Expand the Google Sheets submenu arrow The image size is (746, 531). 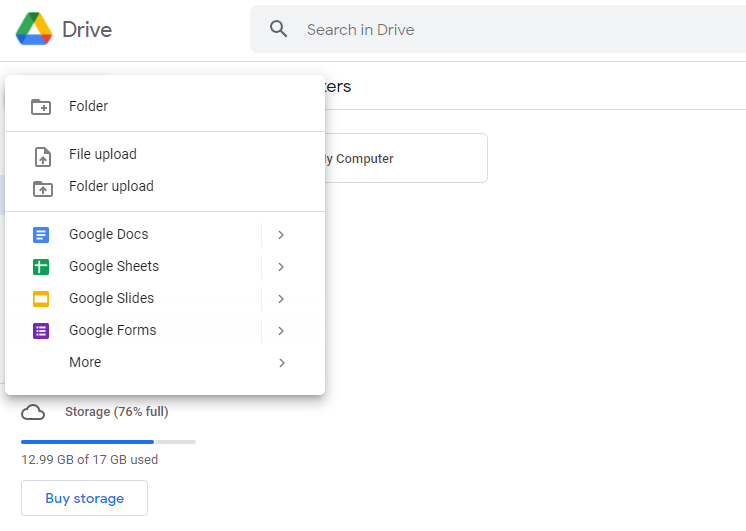(281, 266)
